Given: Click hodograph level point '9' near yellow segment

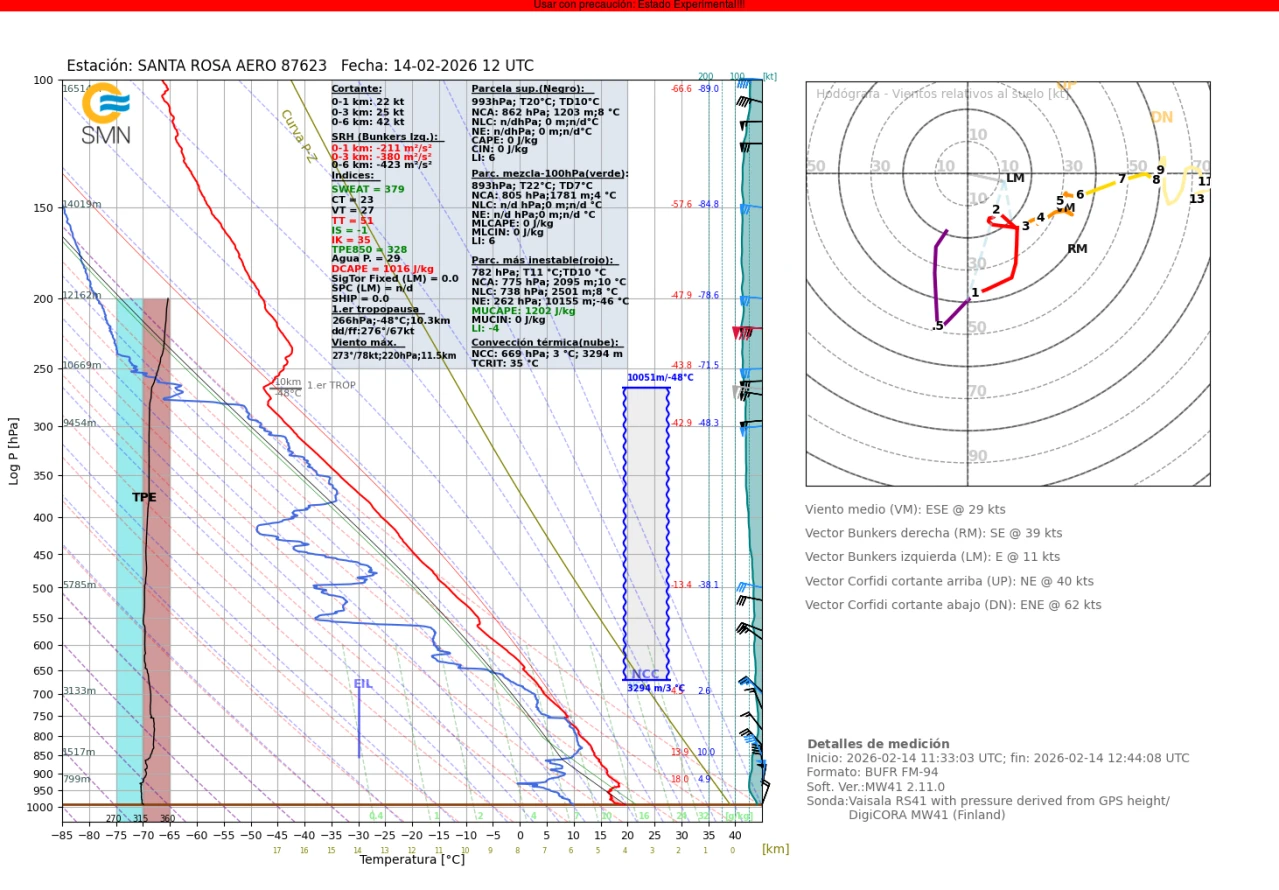Looking at the screenshot, I should click(1161, 170).
